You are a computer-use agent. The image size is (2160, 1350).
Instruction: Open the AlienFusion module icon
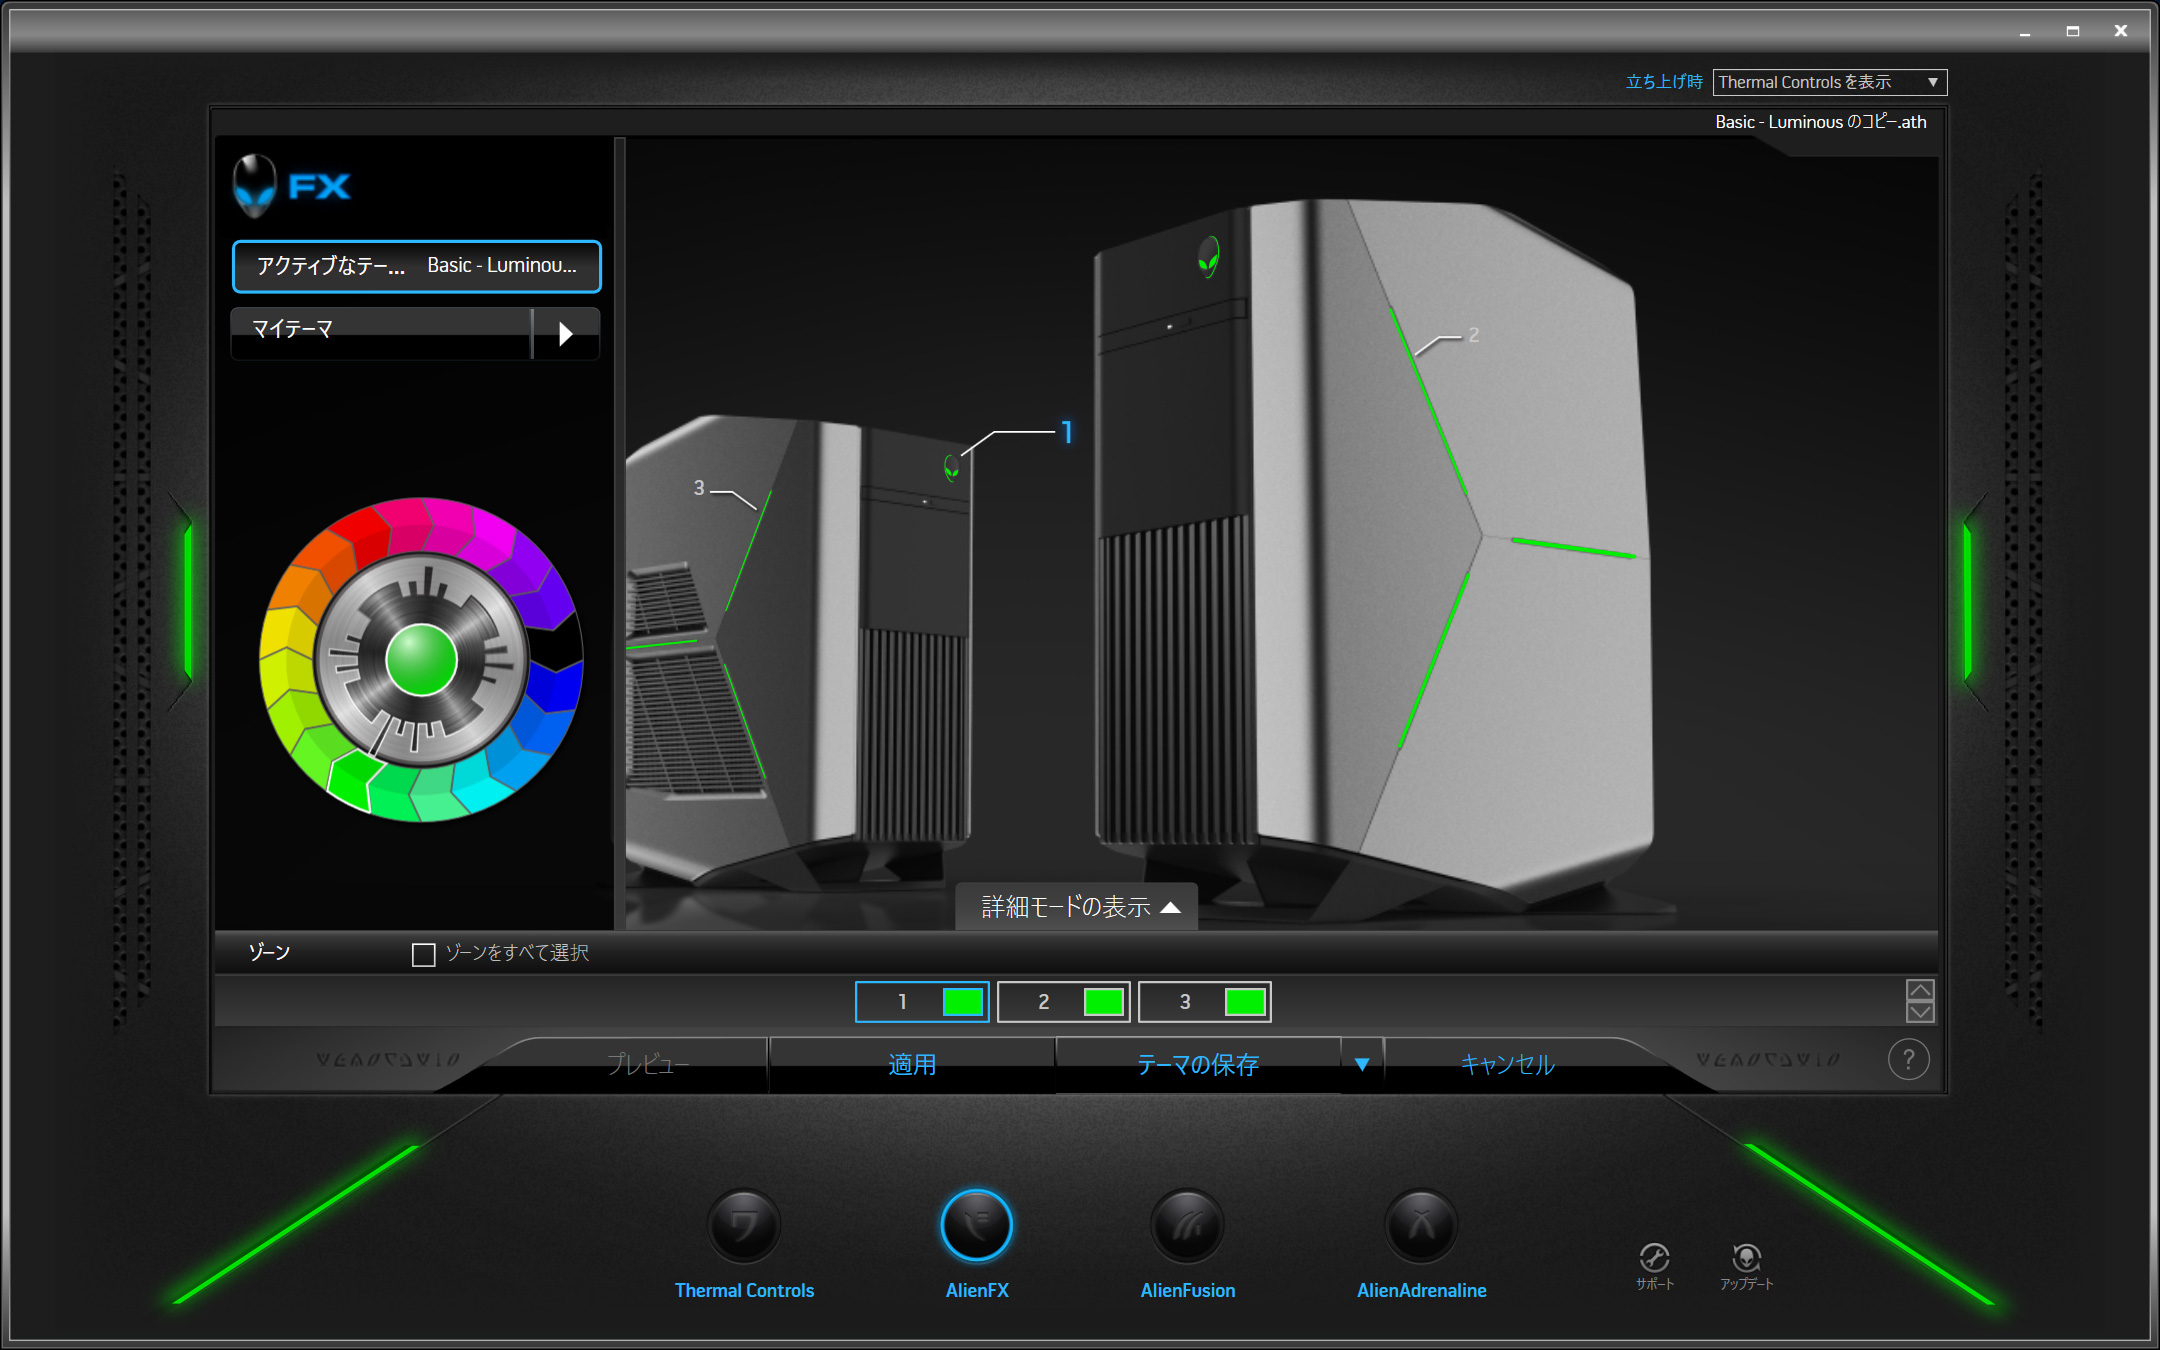(1187, 1225)
